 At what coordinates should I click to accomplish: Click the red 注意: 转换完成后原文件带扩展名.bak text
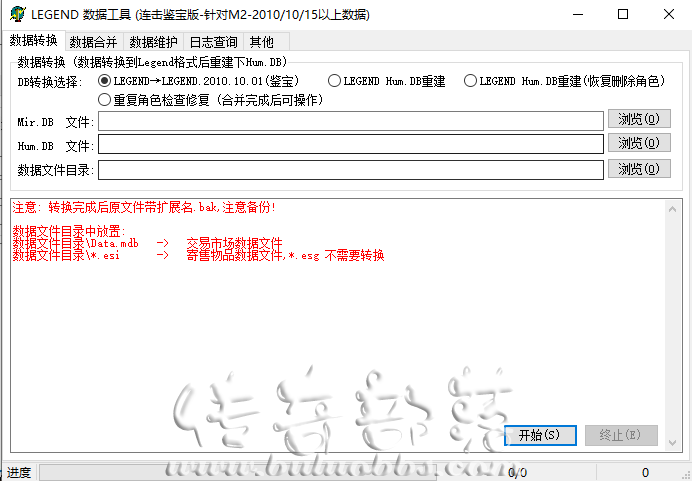(144, 207)
